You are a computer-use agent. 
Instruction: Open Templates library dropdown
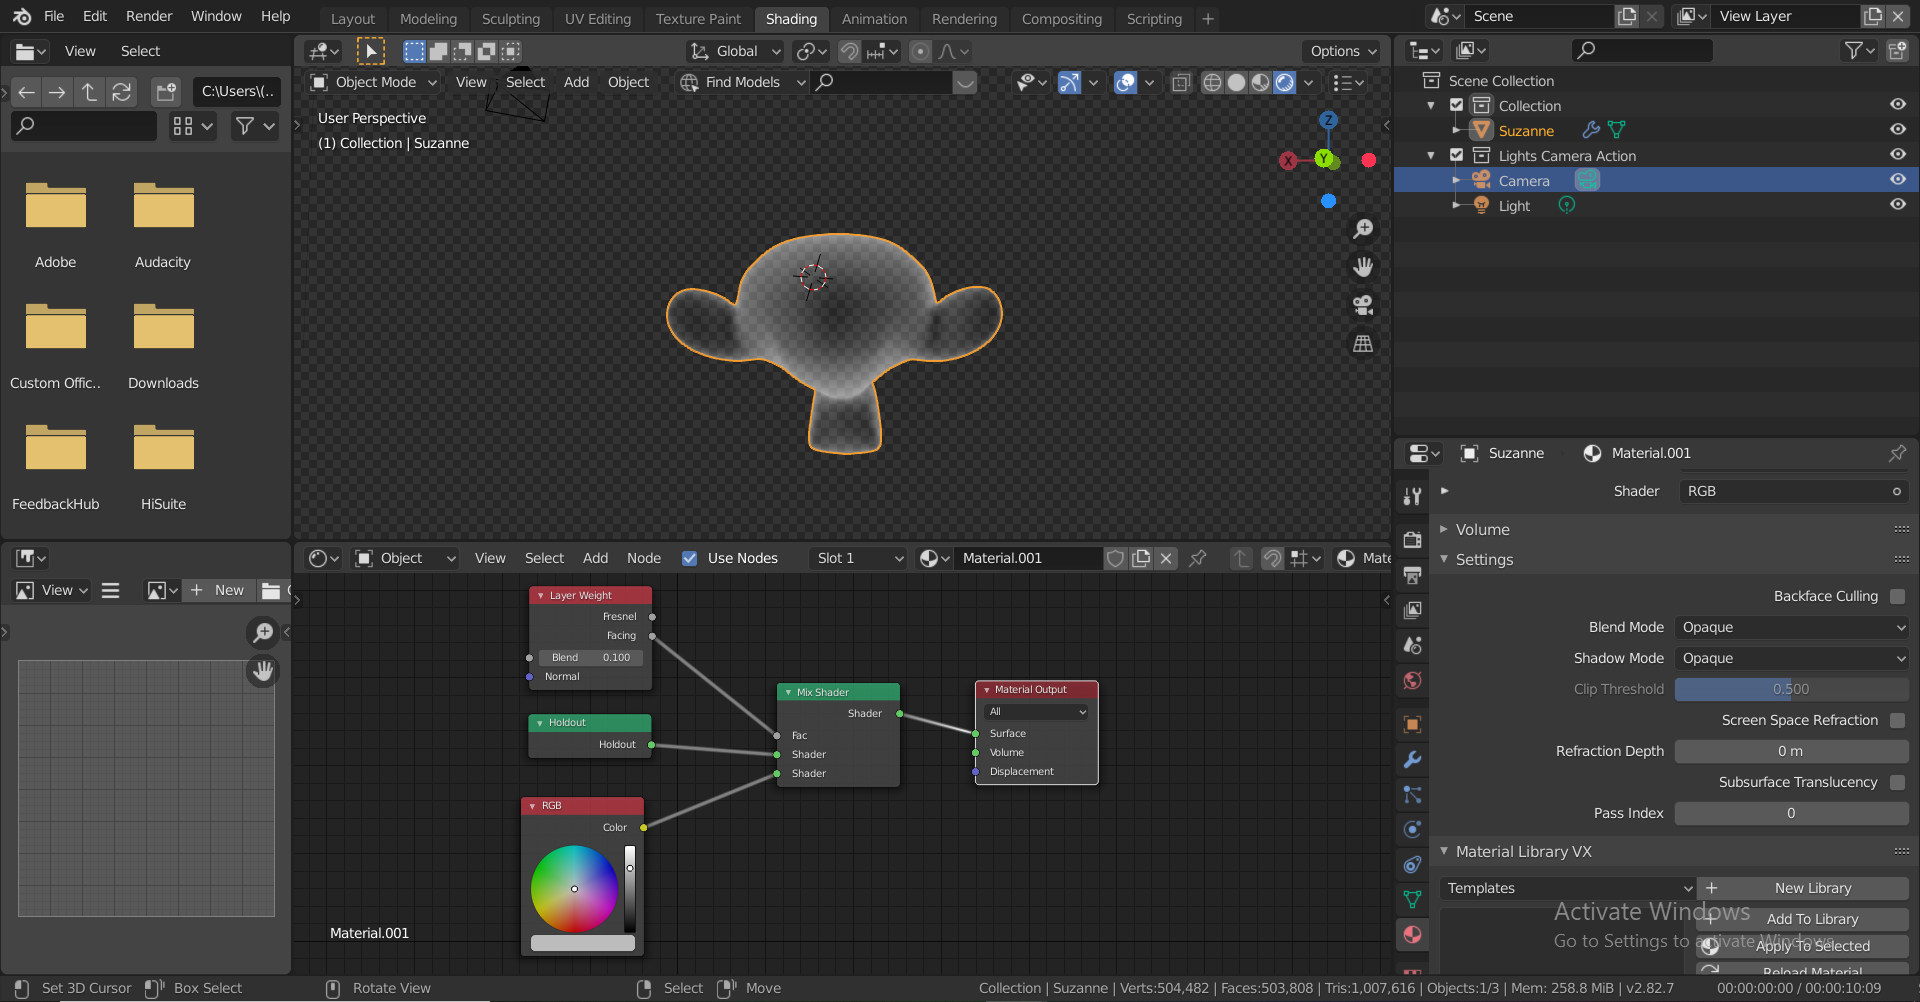1567,888
